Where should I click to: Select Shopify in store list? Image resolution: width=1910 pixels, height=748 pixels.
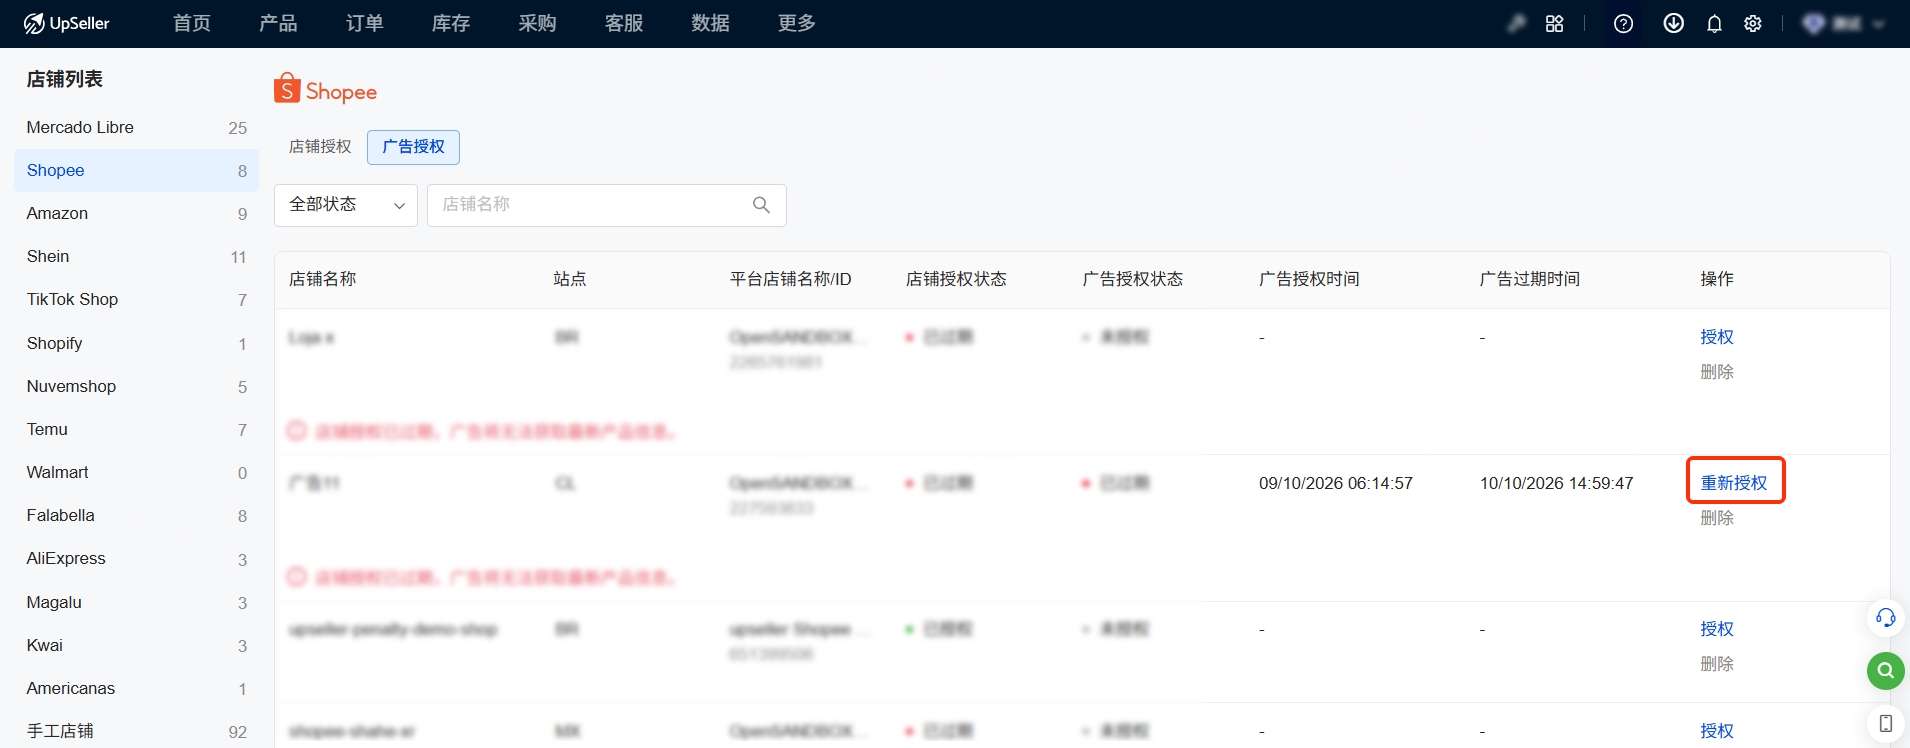tap(136, 343)
